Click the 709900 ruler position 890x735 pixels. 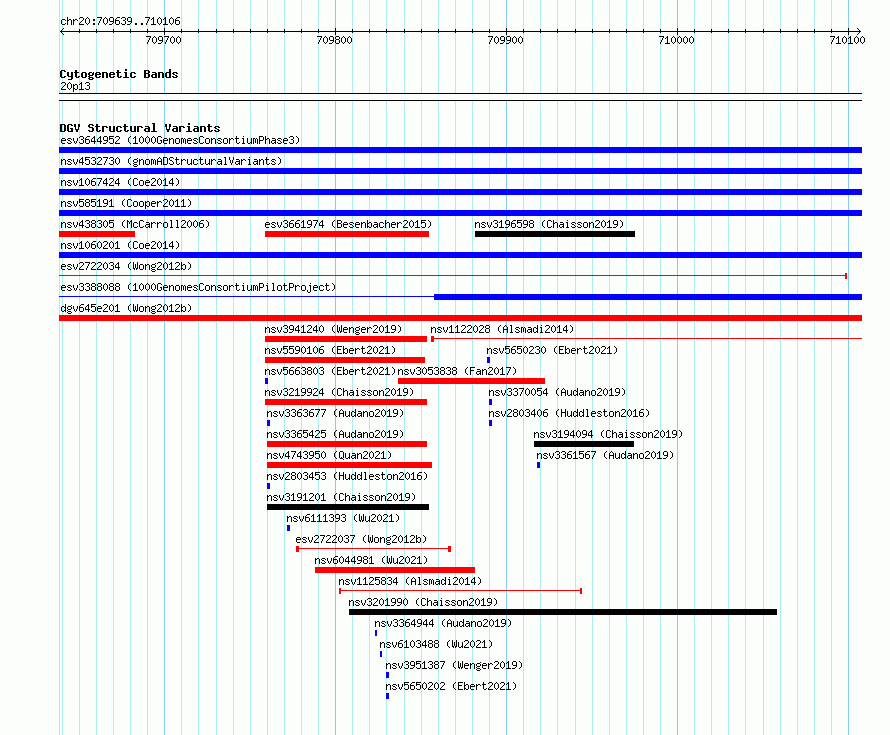(505, 40)
